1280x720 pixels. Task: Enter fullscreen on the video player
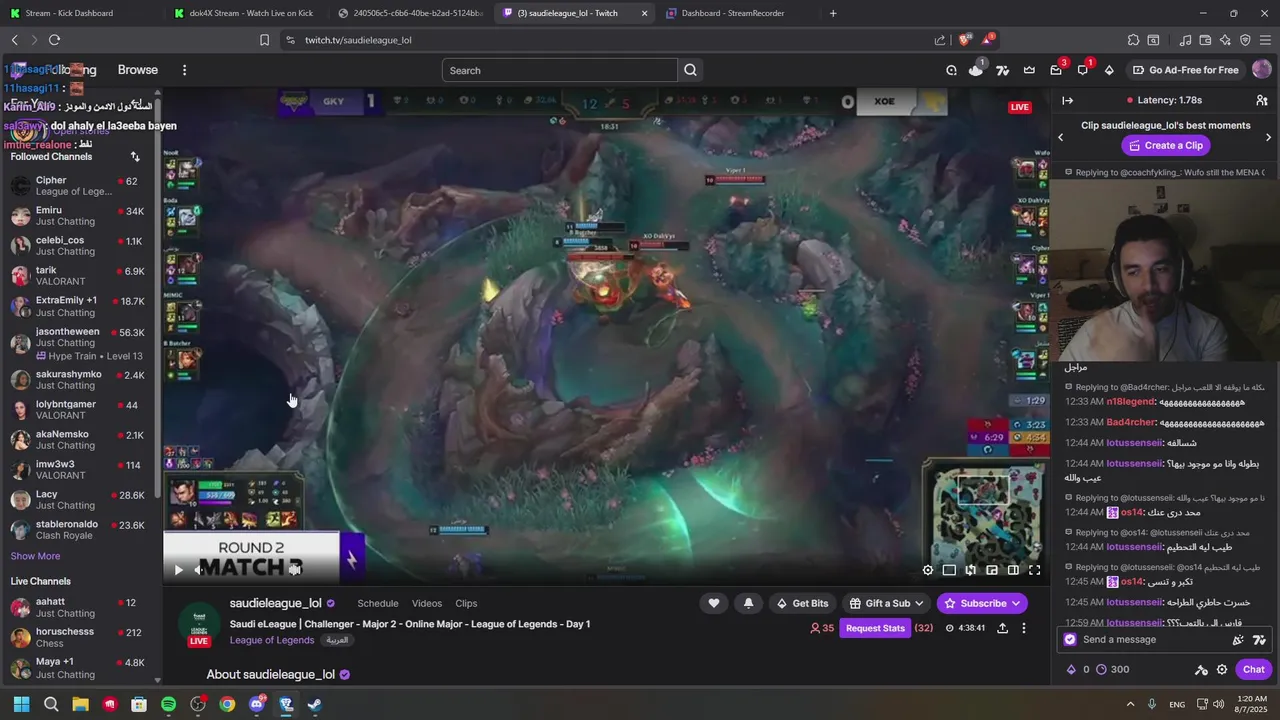point(1035,570)
